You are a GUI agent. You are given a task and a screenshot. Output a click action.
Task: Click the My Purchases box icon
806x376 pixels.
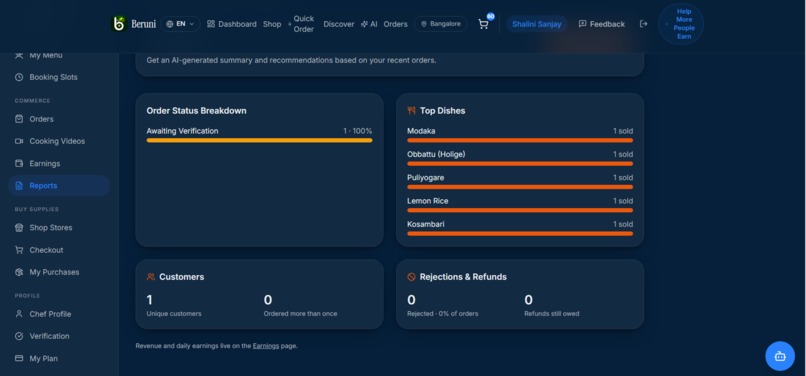pyautogui.click(x=19, y=272)
